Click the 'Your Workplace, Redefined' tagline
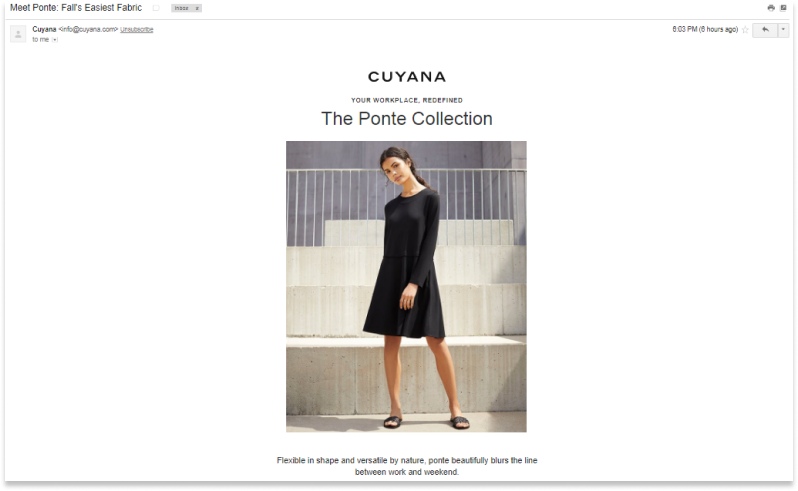Image resolution: width=798 pixels, height=491 pixels. [407, 100]
